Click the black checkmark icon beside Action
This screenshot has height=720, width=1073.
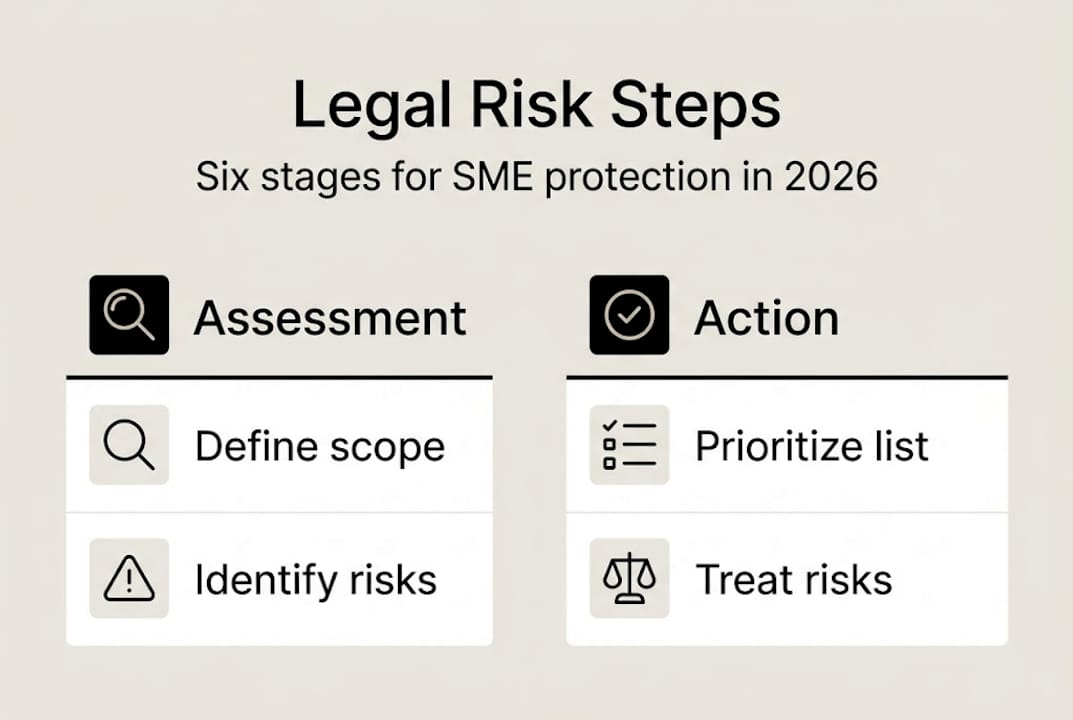[x=629, y=315]
